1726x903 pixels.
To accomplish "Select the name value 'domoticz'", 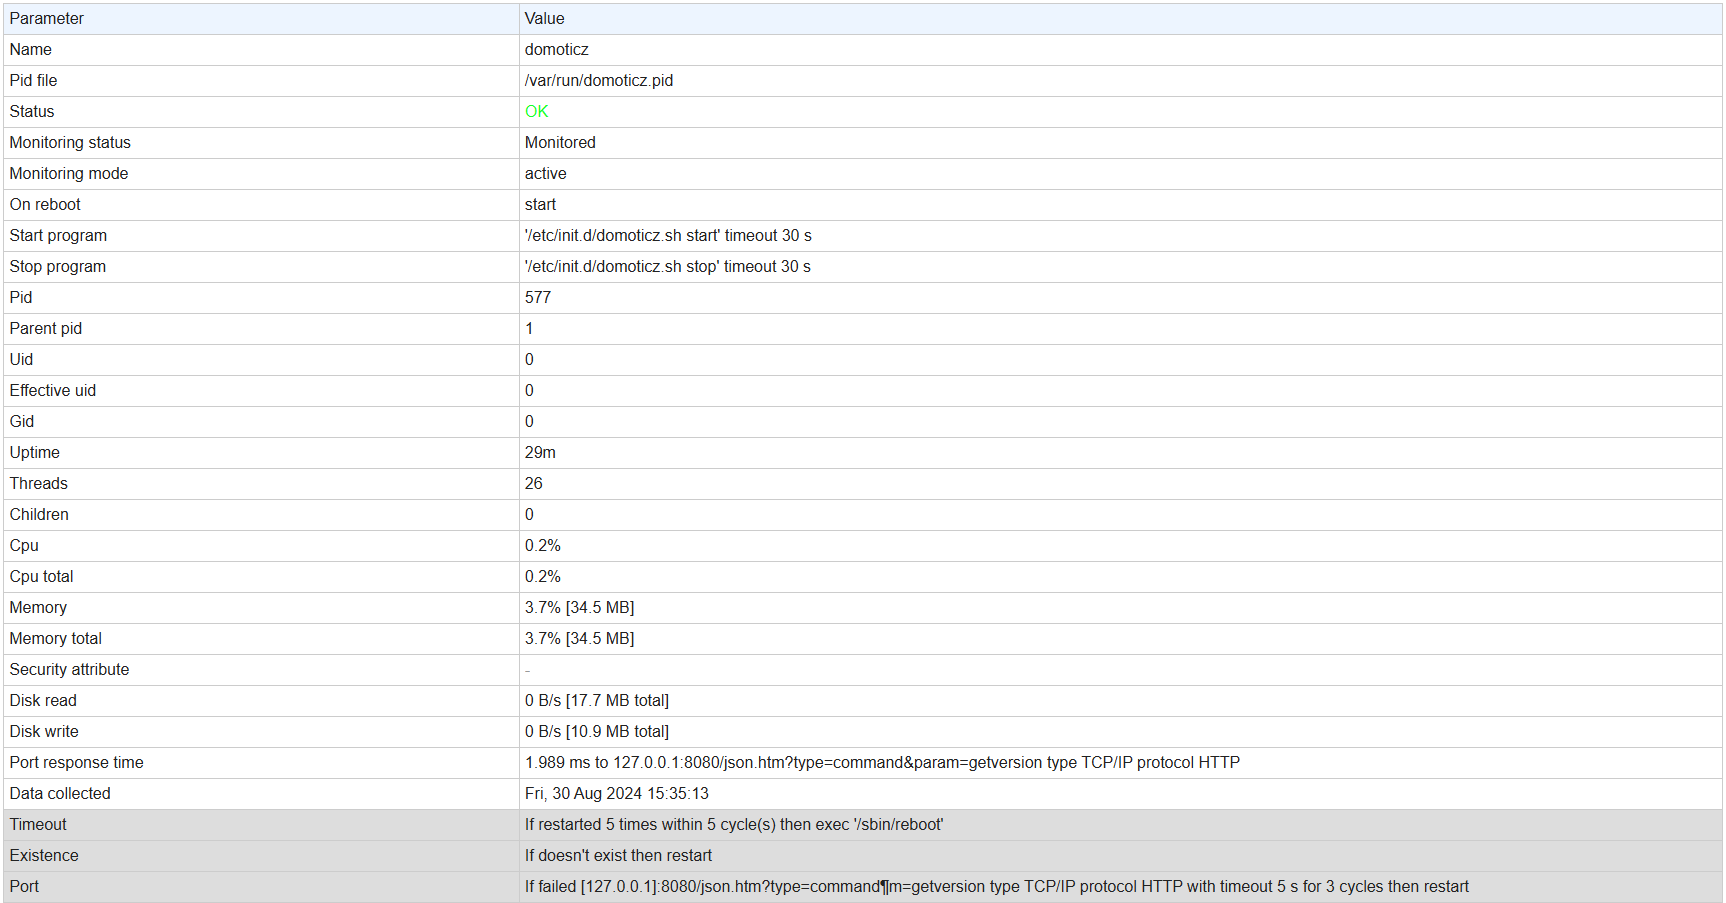I will [x=557, y=50].
